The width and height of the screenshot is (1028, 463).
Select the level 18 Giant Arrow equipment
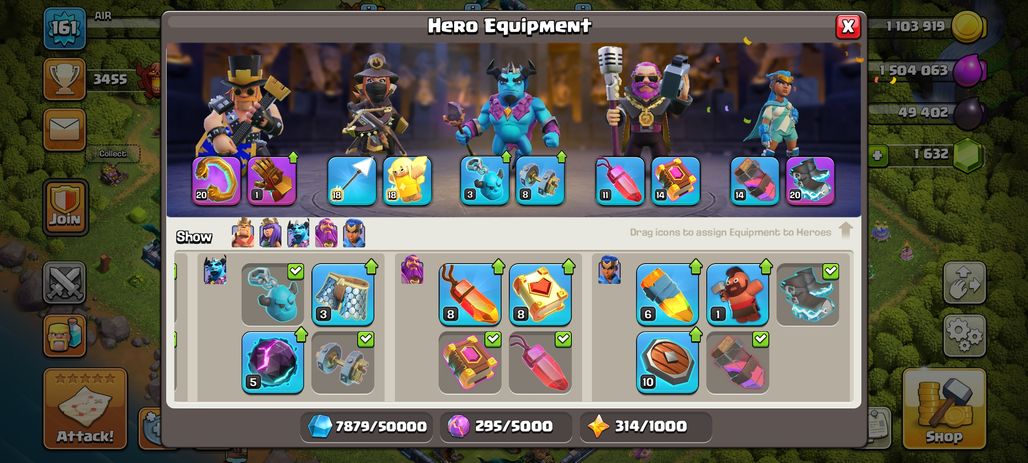(351, 181)
